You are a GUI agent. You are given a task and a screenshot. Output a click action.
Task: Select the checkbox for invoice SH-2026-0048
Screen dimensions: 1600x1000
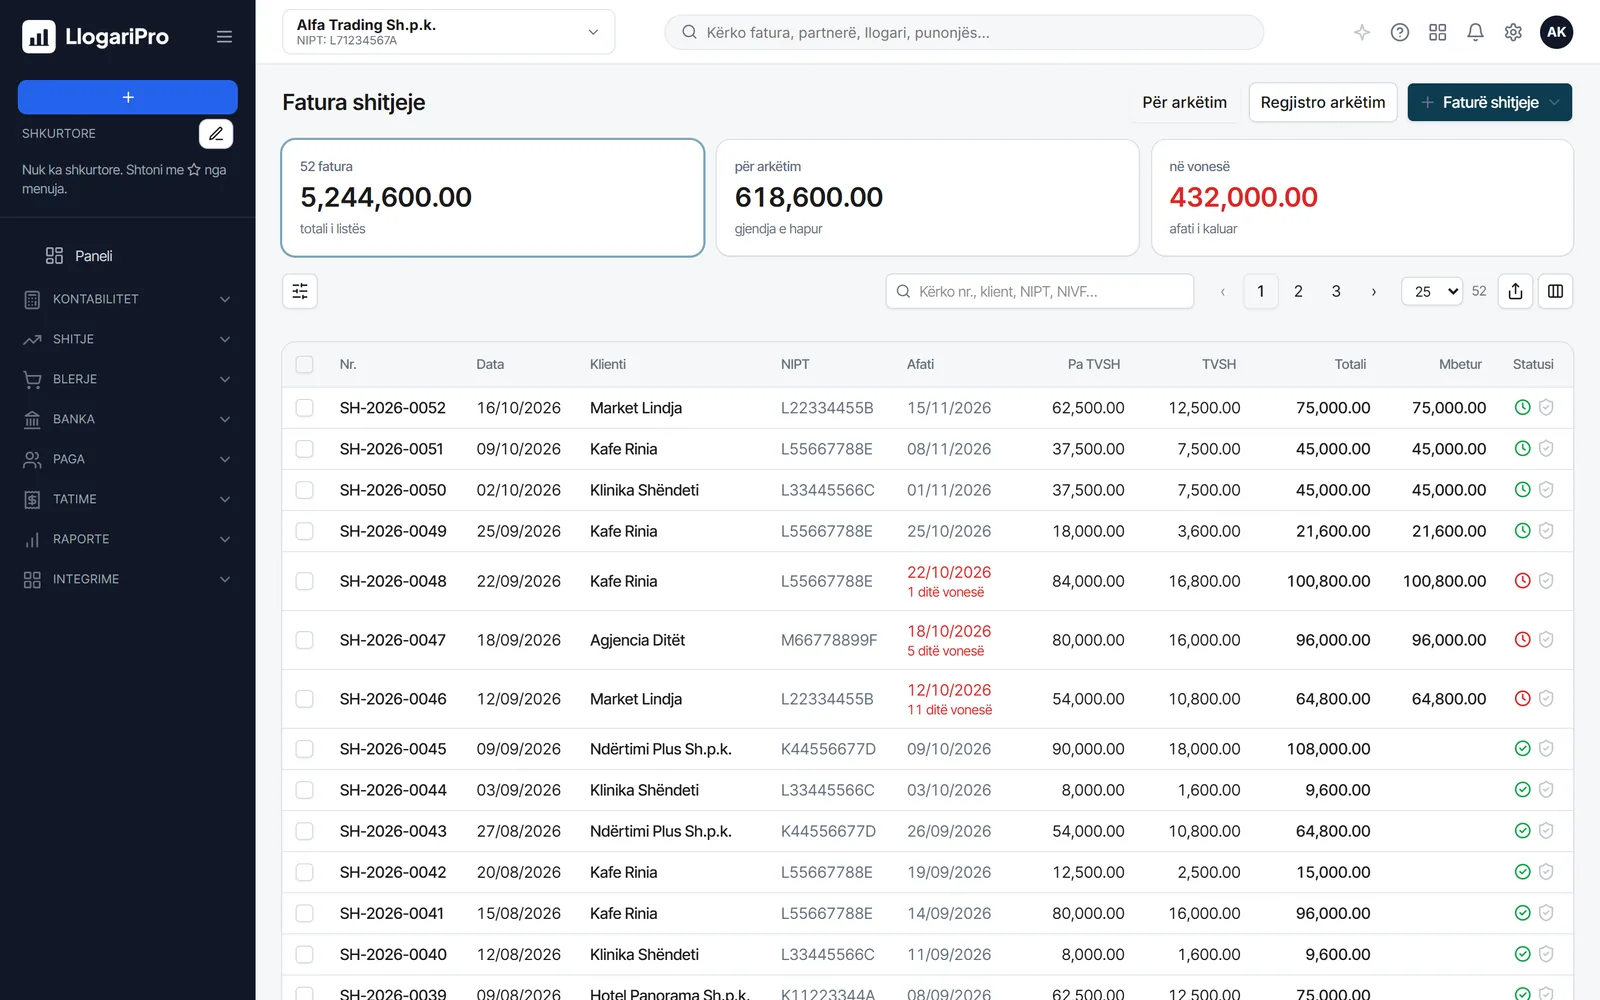[x=305, y=581]
